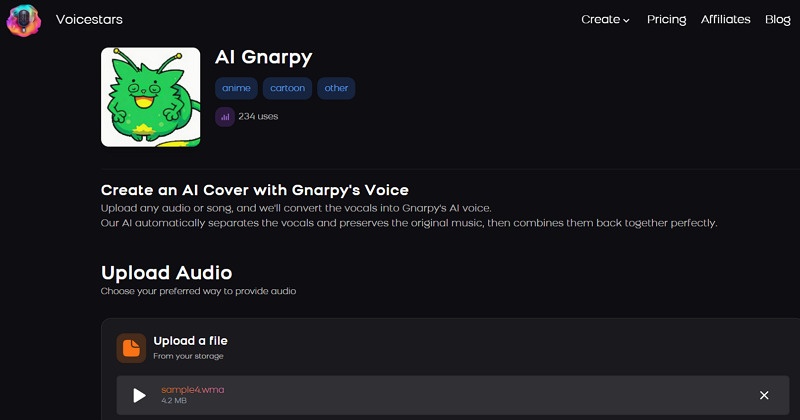Open the Pricing page
Viewport: 800px width, 420px height.
(666, 19)
